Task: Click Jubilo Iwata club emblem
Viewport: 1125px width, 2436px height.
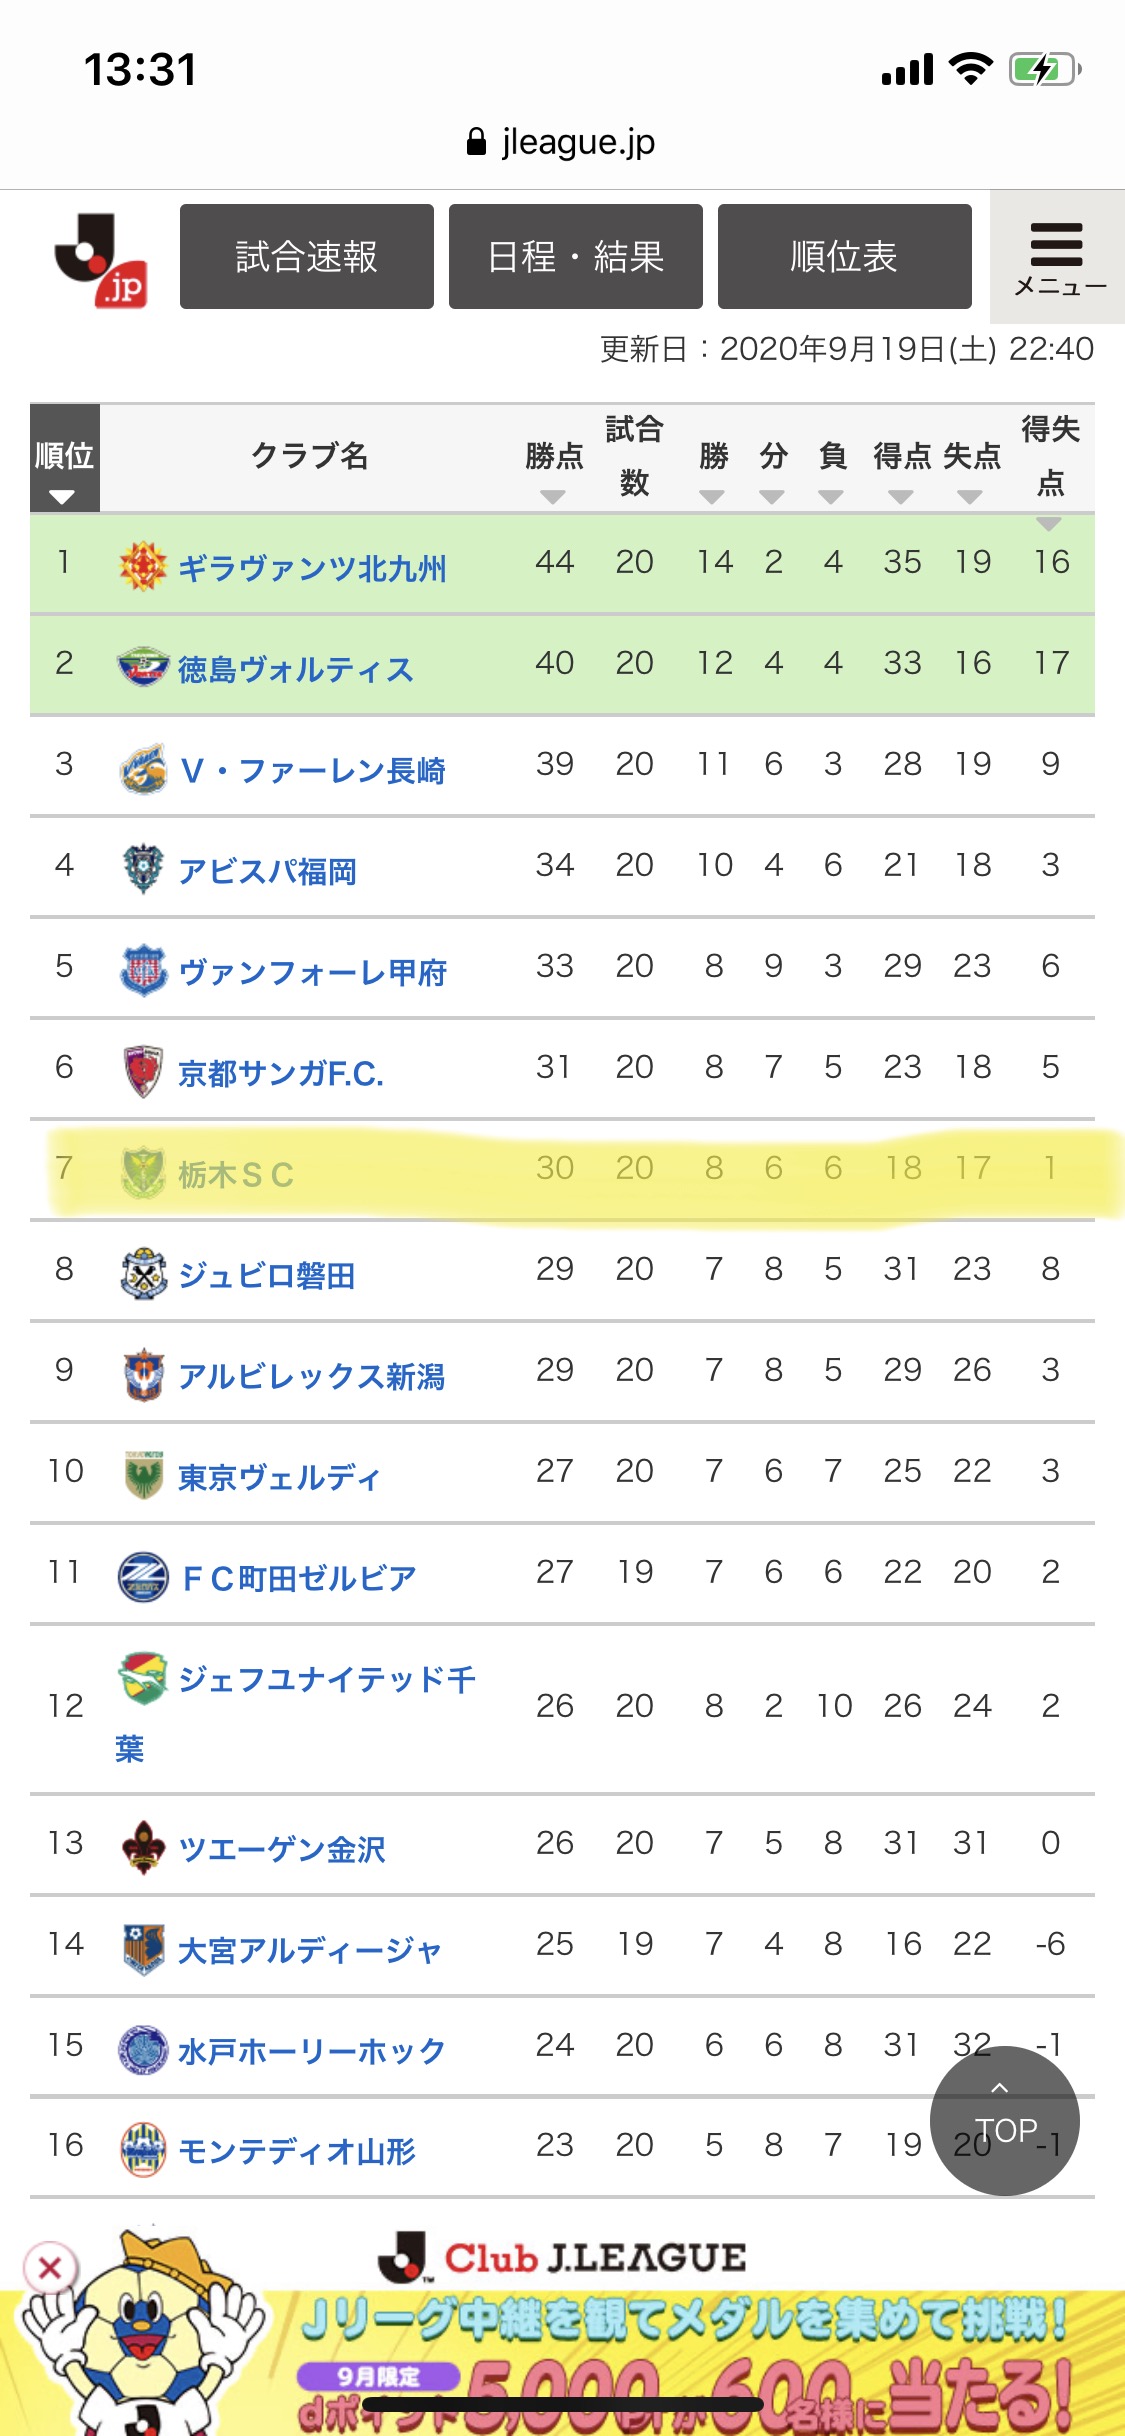Action: pos(143,1273)
